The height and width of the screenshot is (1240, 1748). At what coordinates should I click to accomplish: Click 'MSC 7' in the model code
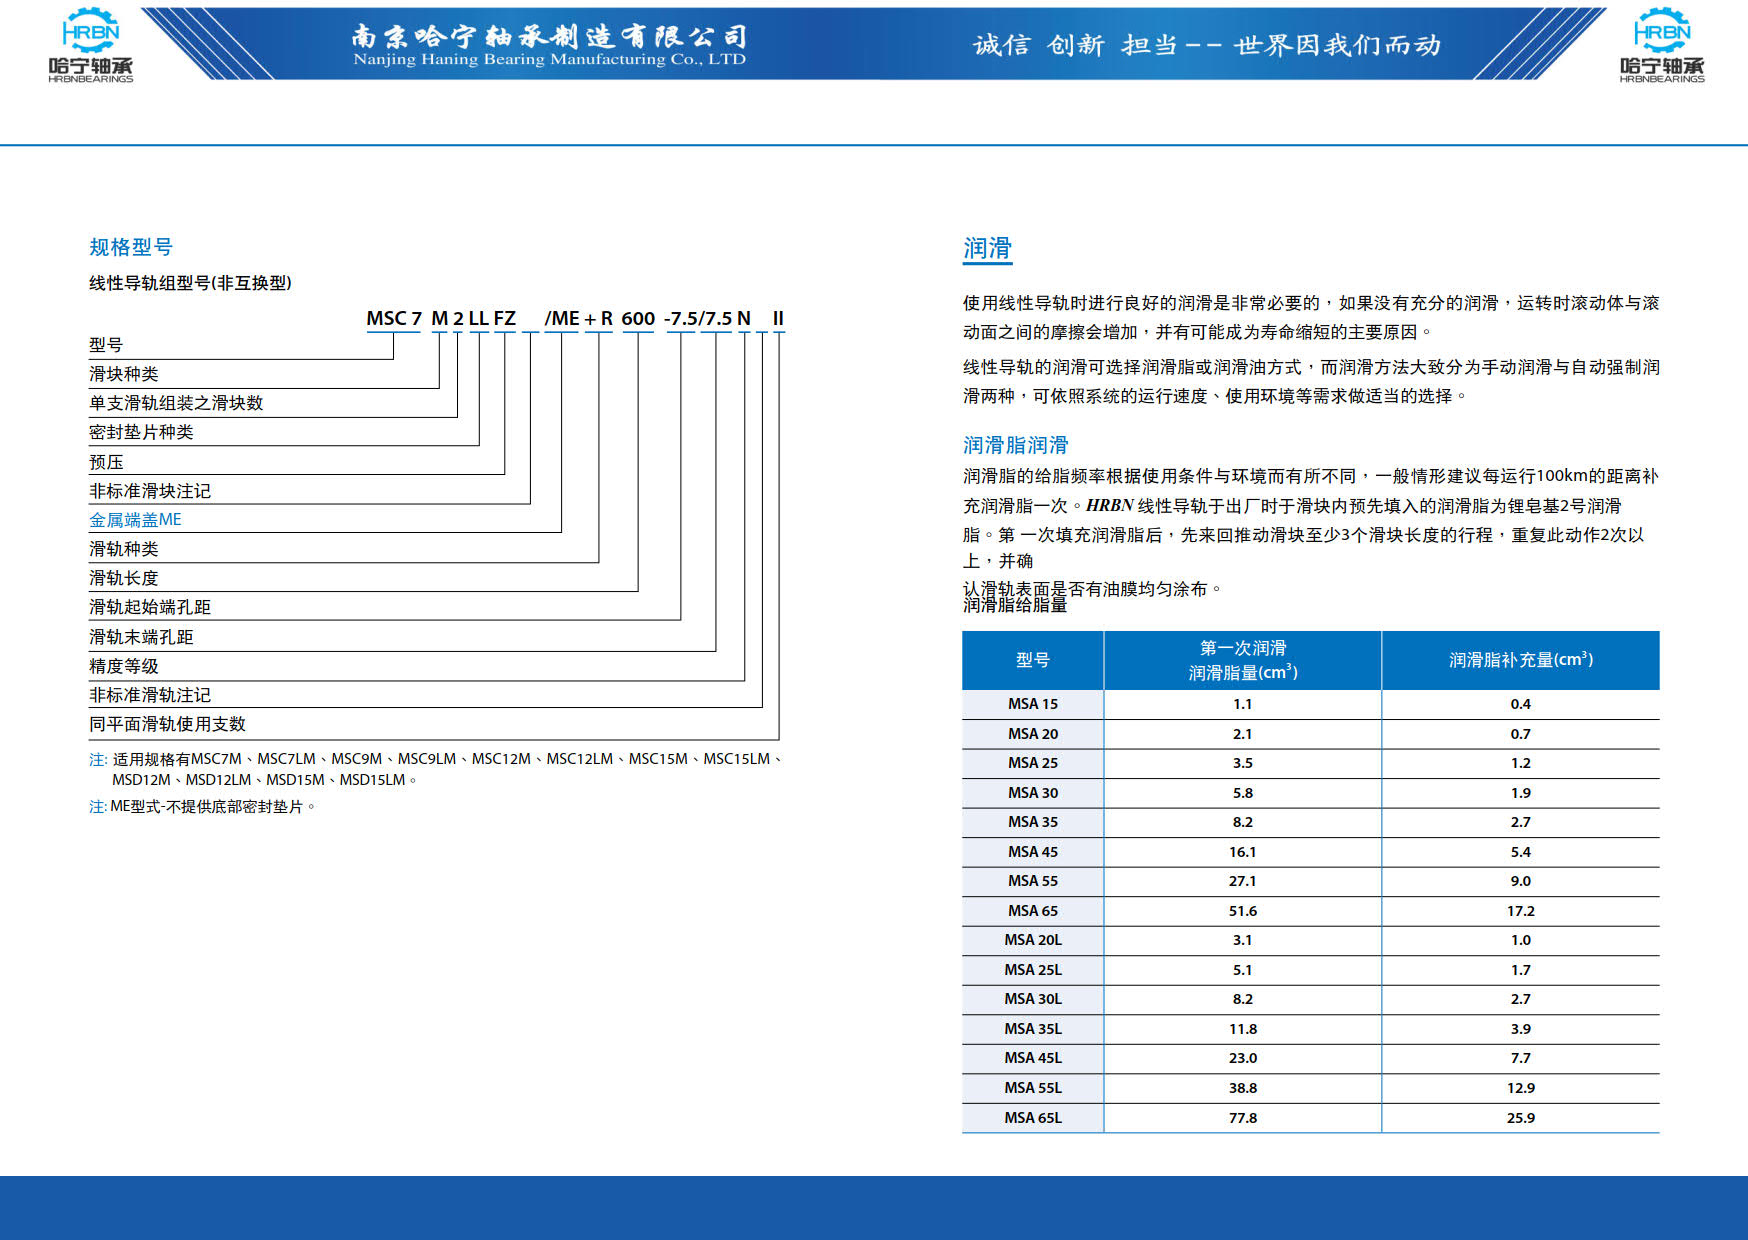click(394, 318)
